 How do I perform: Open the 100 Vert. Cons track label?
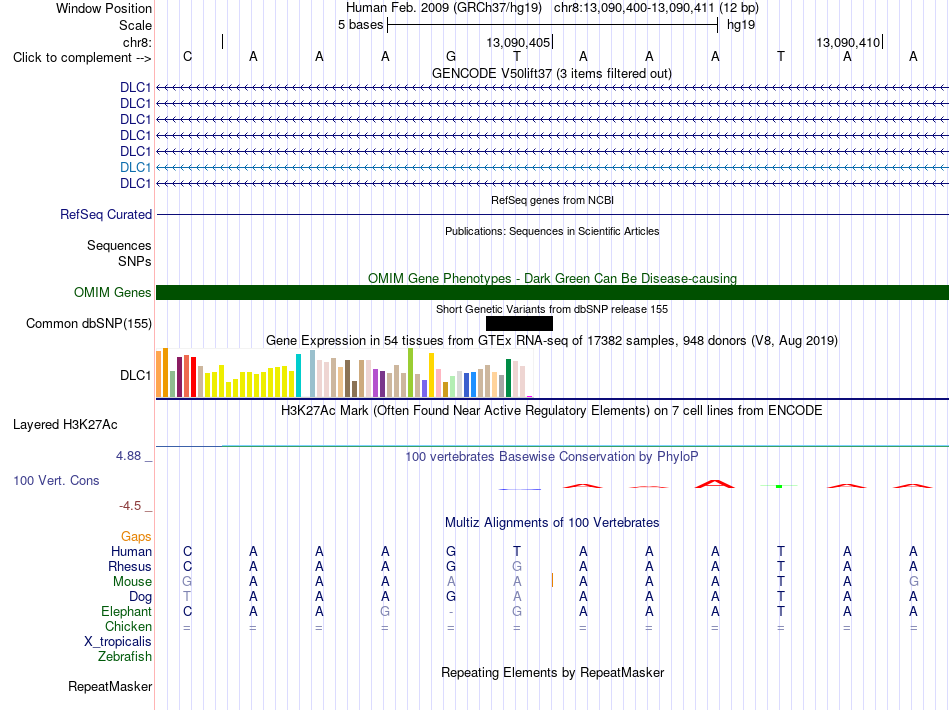point(56,480)
